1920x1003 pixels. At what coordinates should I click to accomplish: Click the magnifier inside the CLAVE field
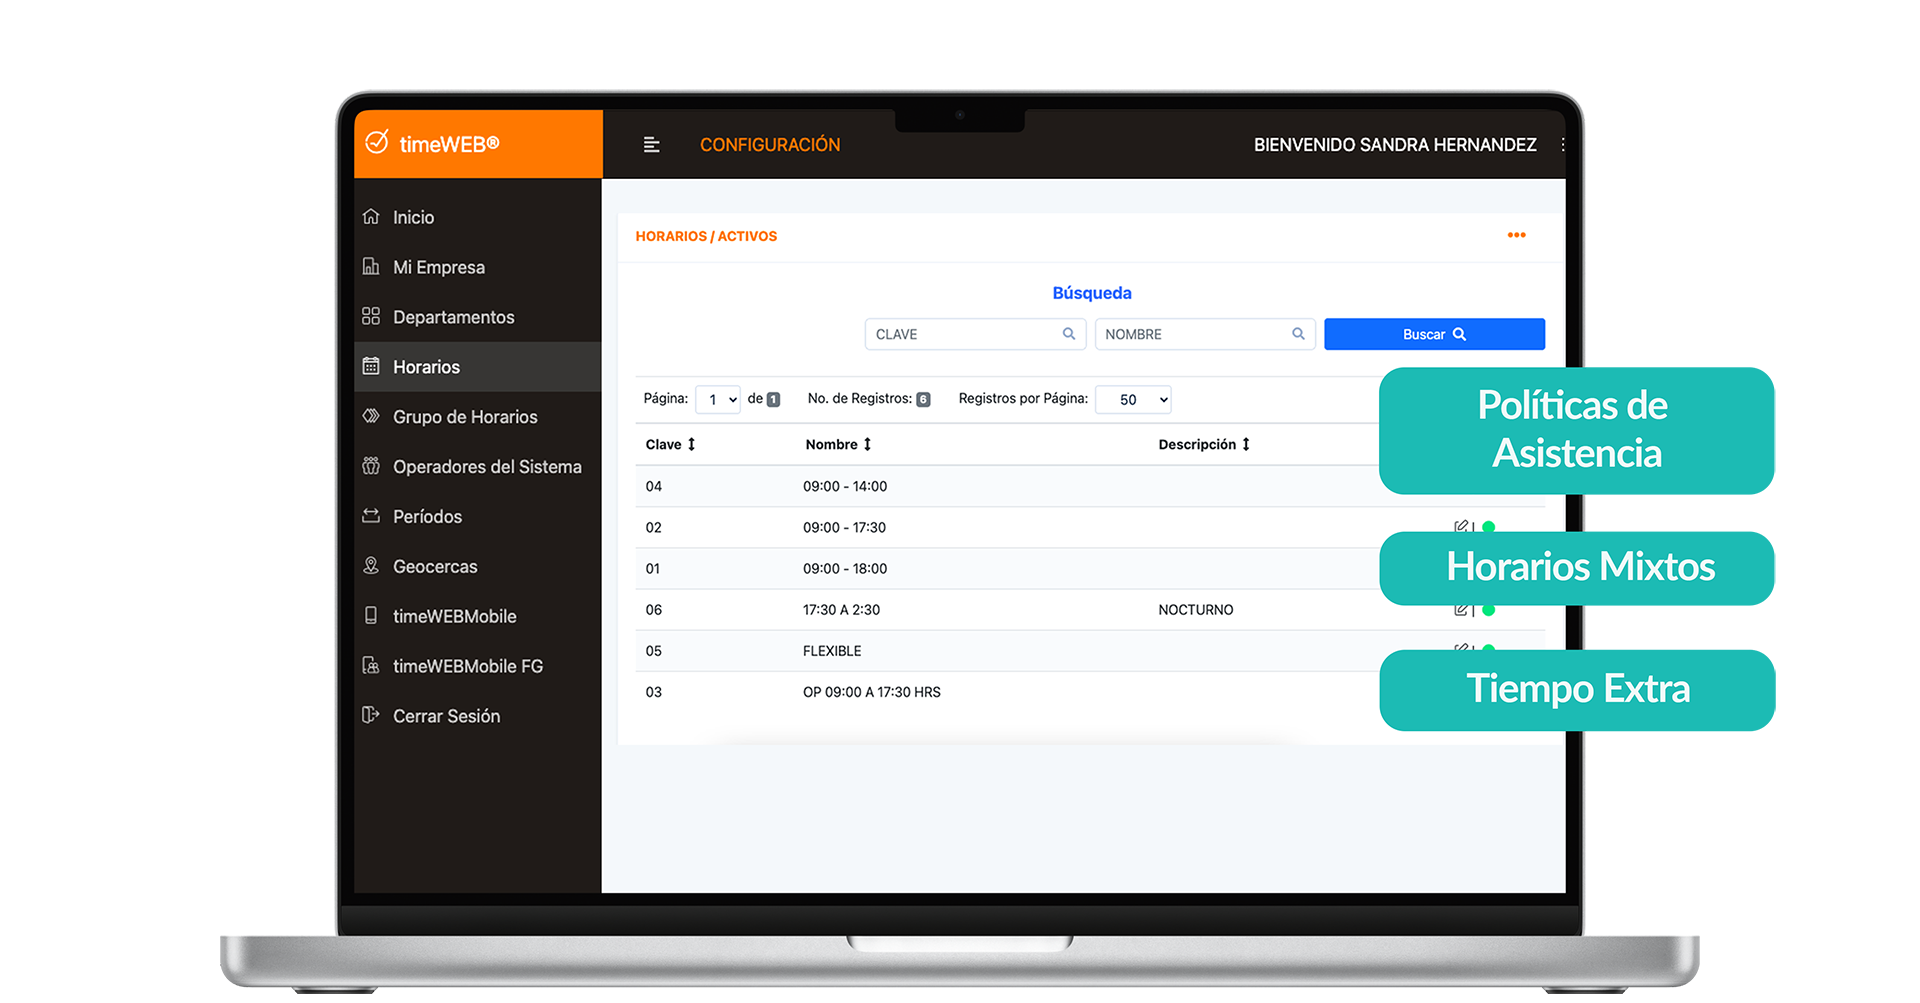tap(1069, 334)
